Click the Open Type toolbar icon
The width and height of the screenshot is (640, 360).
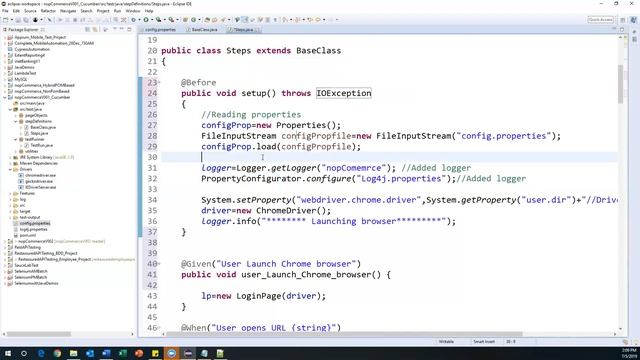207,20
